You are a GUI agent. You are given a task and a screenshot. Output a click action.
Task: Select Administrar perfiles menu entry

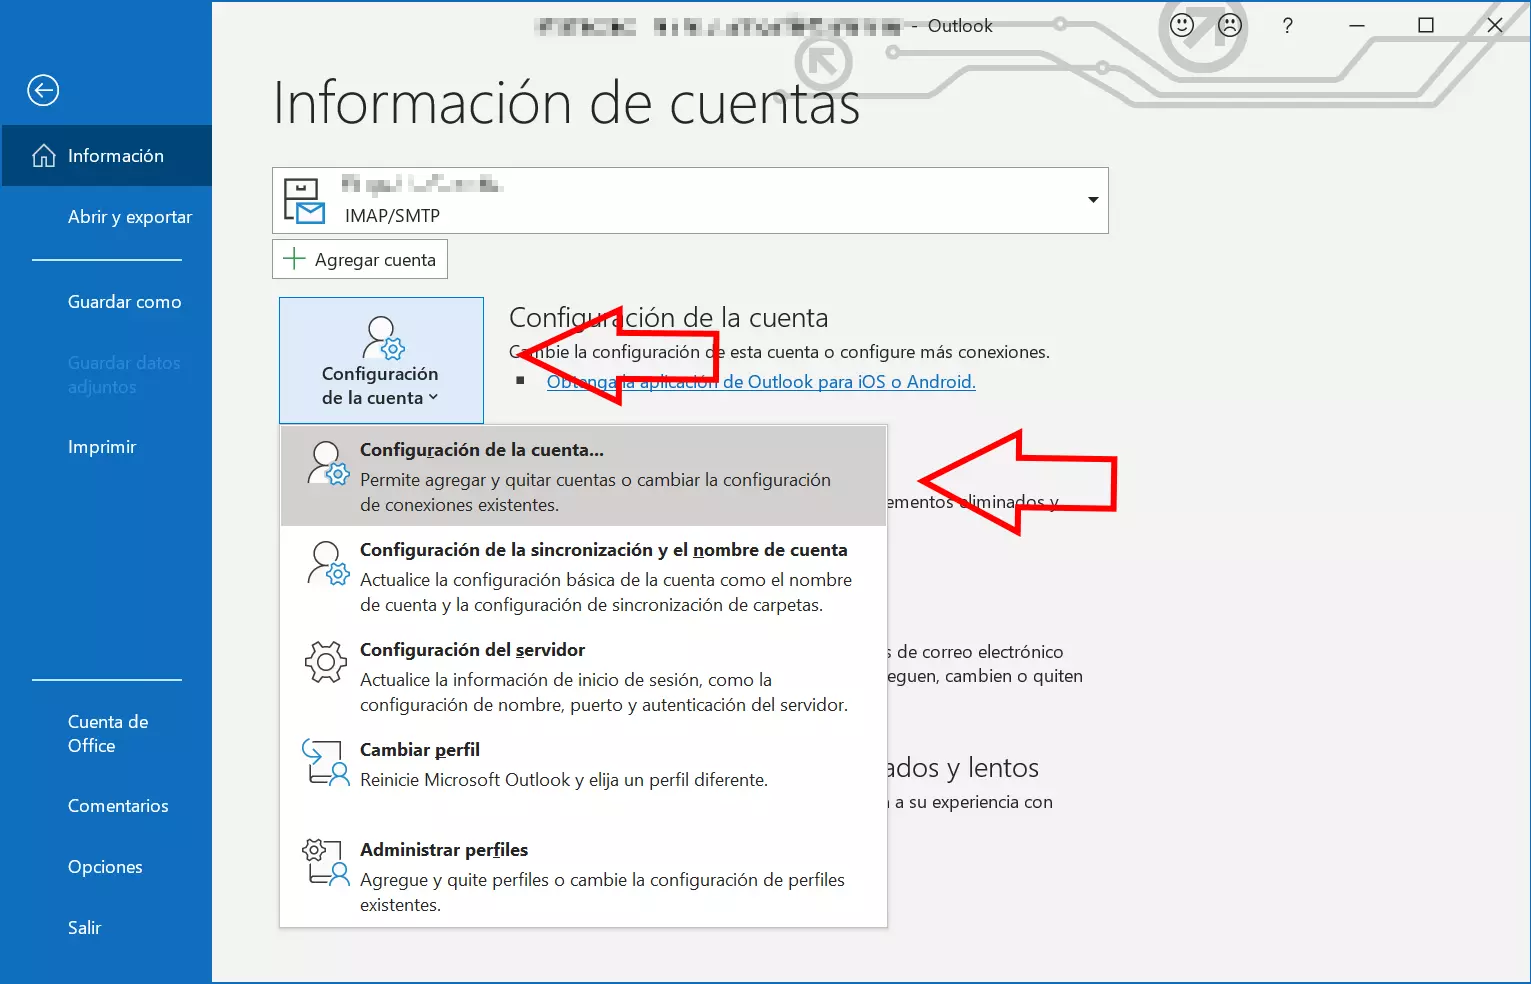coord(444,849)
